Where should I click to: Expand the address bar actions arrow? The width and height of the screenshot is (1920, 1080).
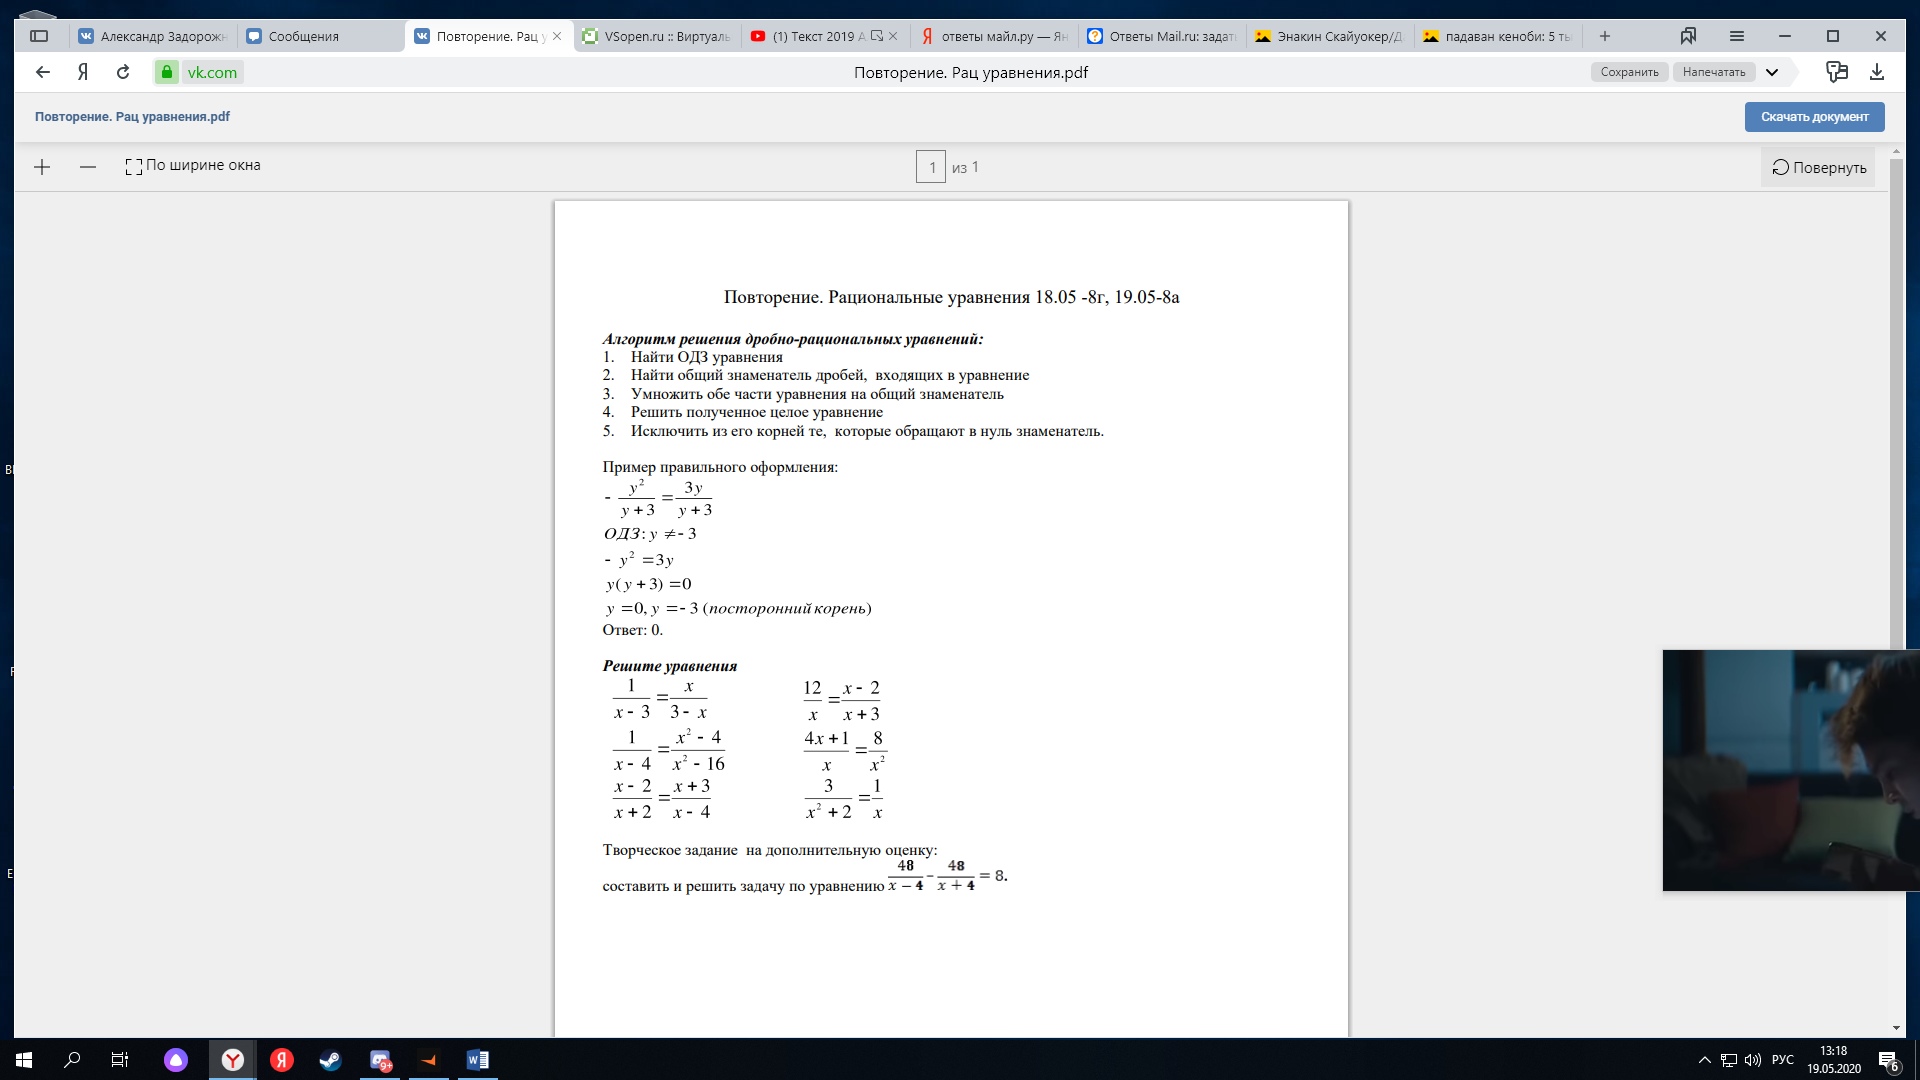[x=1772, y=72]
